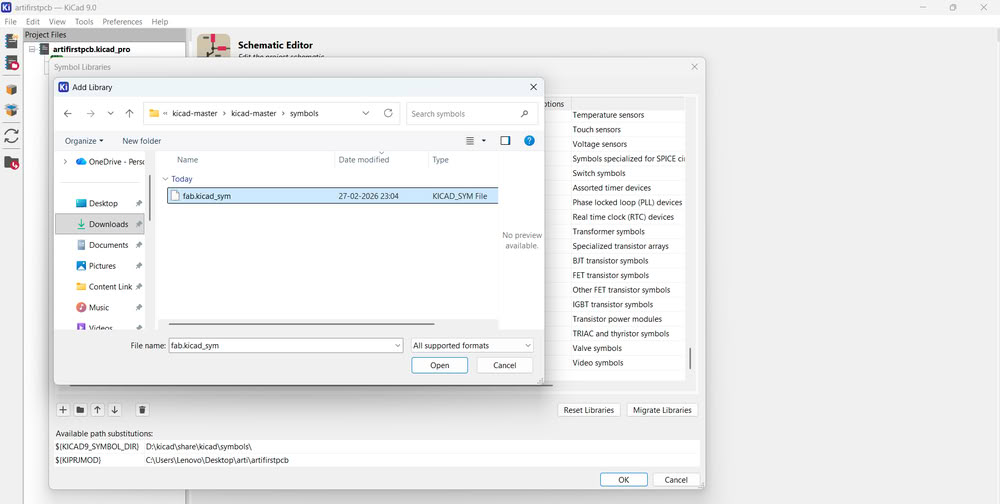Collapse artifirstpcb.kicad_pro project tree node
This screenshot has height=504, width=1000.
pyautogui.click(x=32, y=49)
